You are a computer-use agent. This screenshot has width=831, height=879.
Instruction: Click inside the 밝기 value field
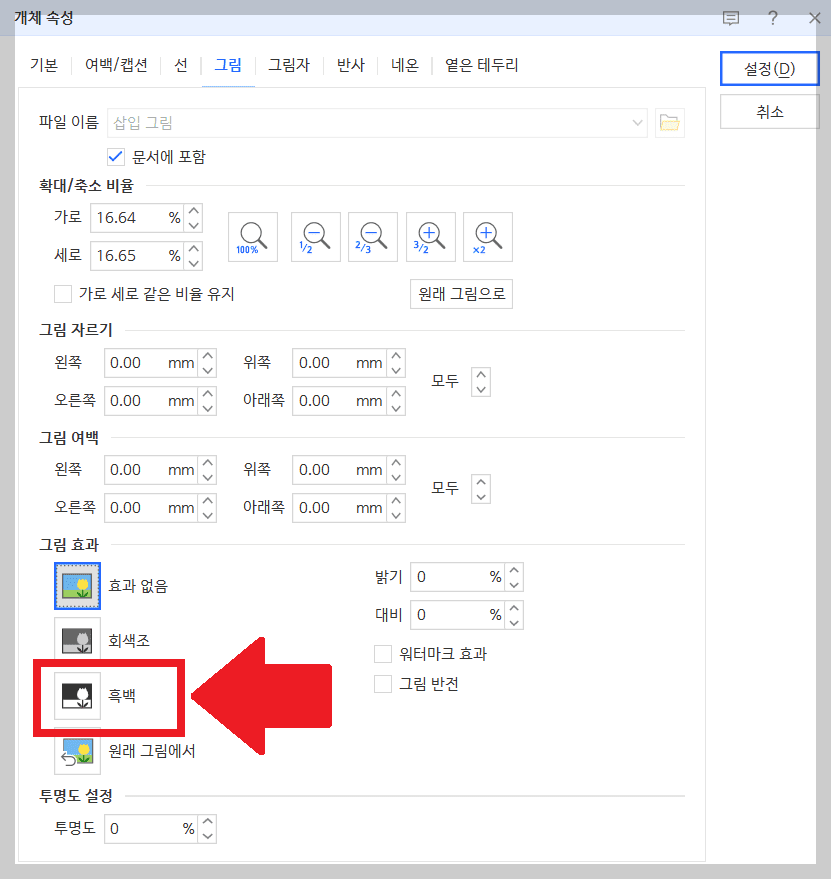pos(455,577)
